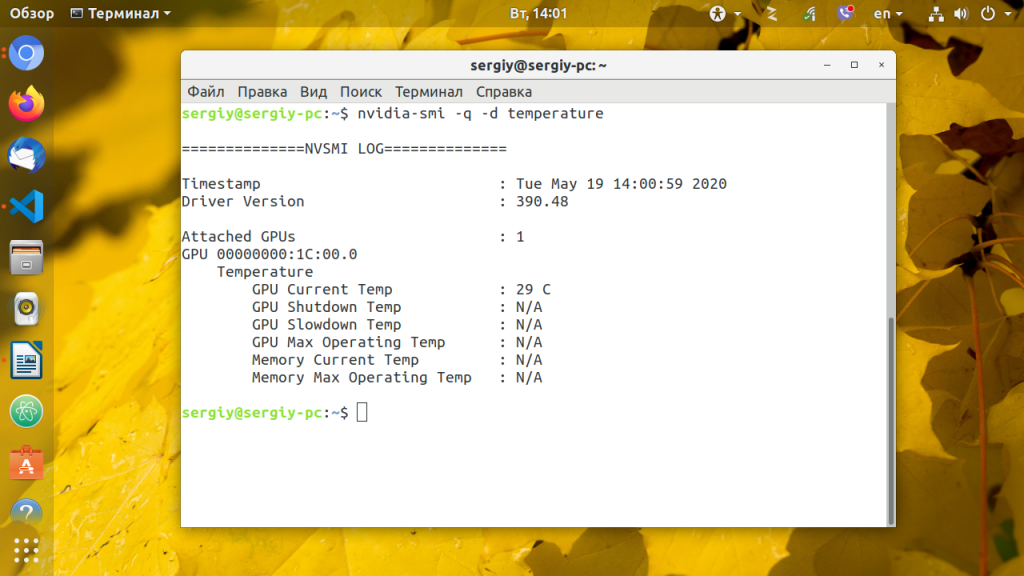1024x576 pixels.
Task: Open the Files manager dock icon
Action: (x=26, y=257)
